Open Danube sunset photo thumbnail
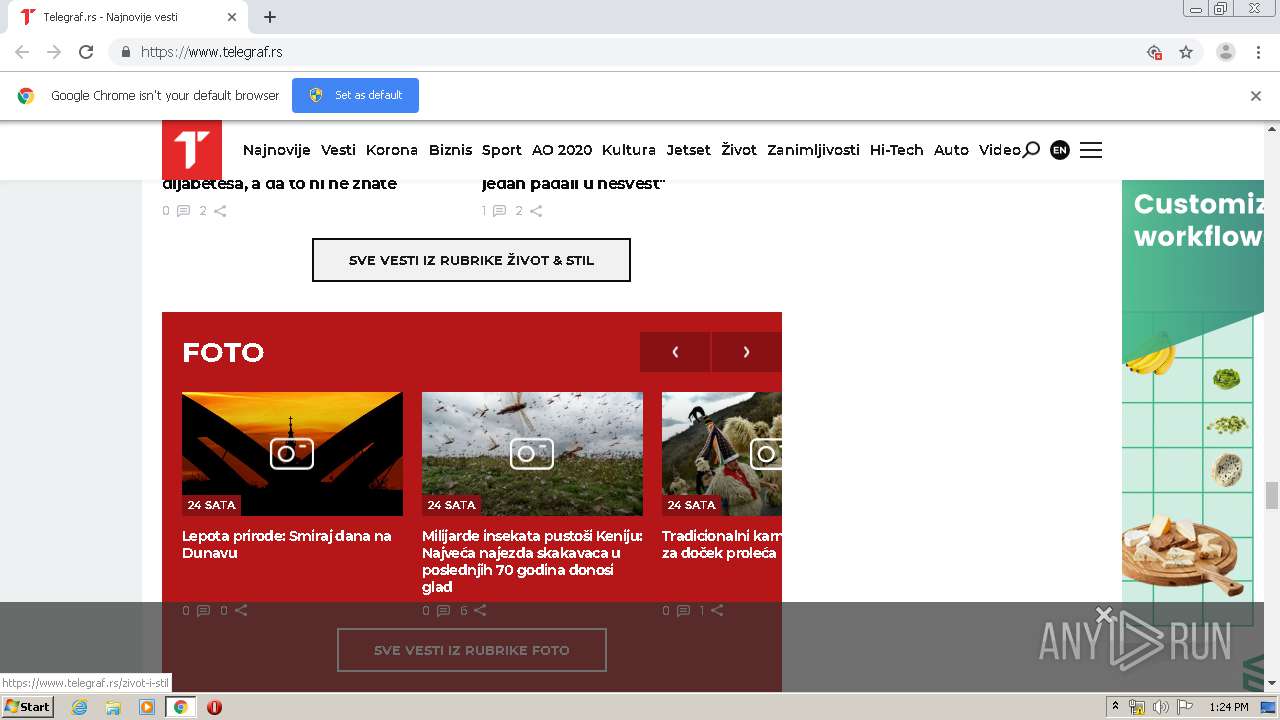Image resolution: width=1280 pixels, height=720 pixels. 292,454
